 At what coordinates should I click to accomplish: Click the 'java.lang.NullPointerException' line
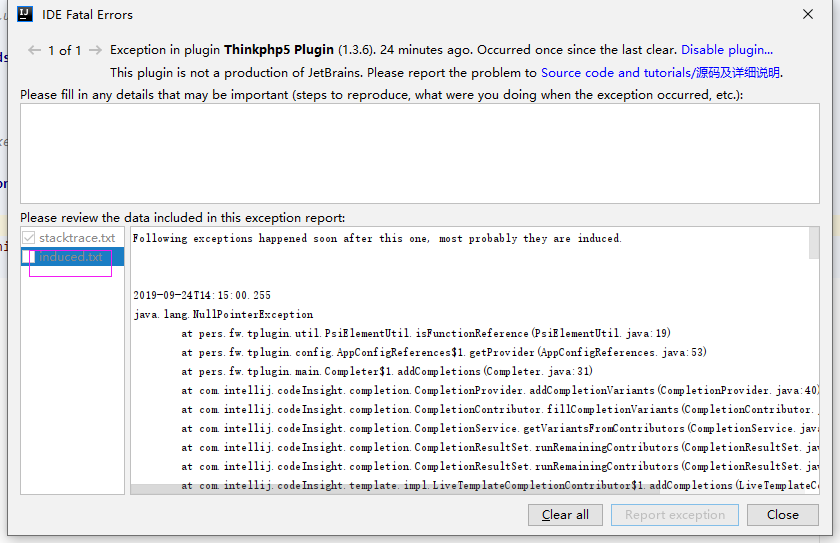223,314
